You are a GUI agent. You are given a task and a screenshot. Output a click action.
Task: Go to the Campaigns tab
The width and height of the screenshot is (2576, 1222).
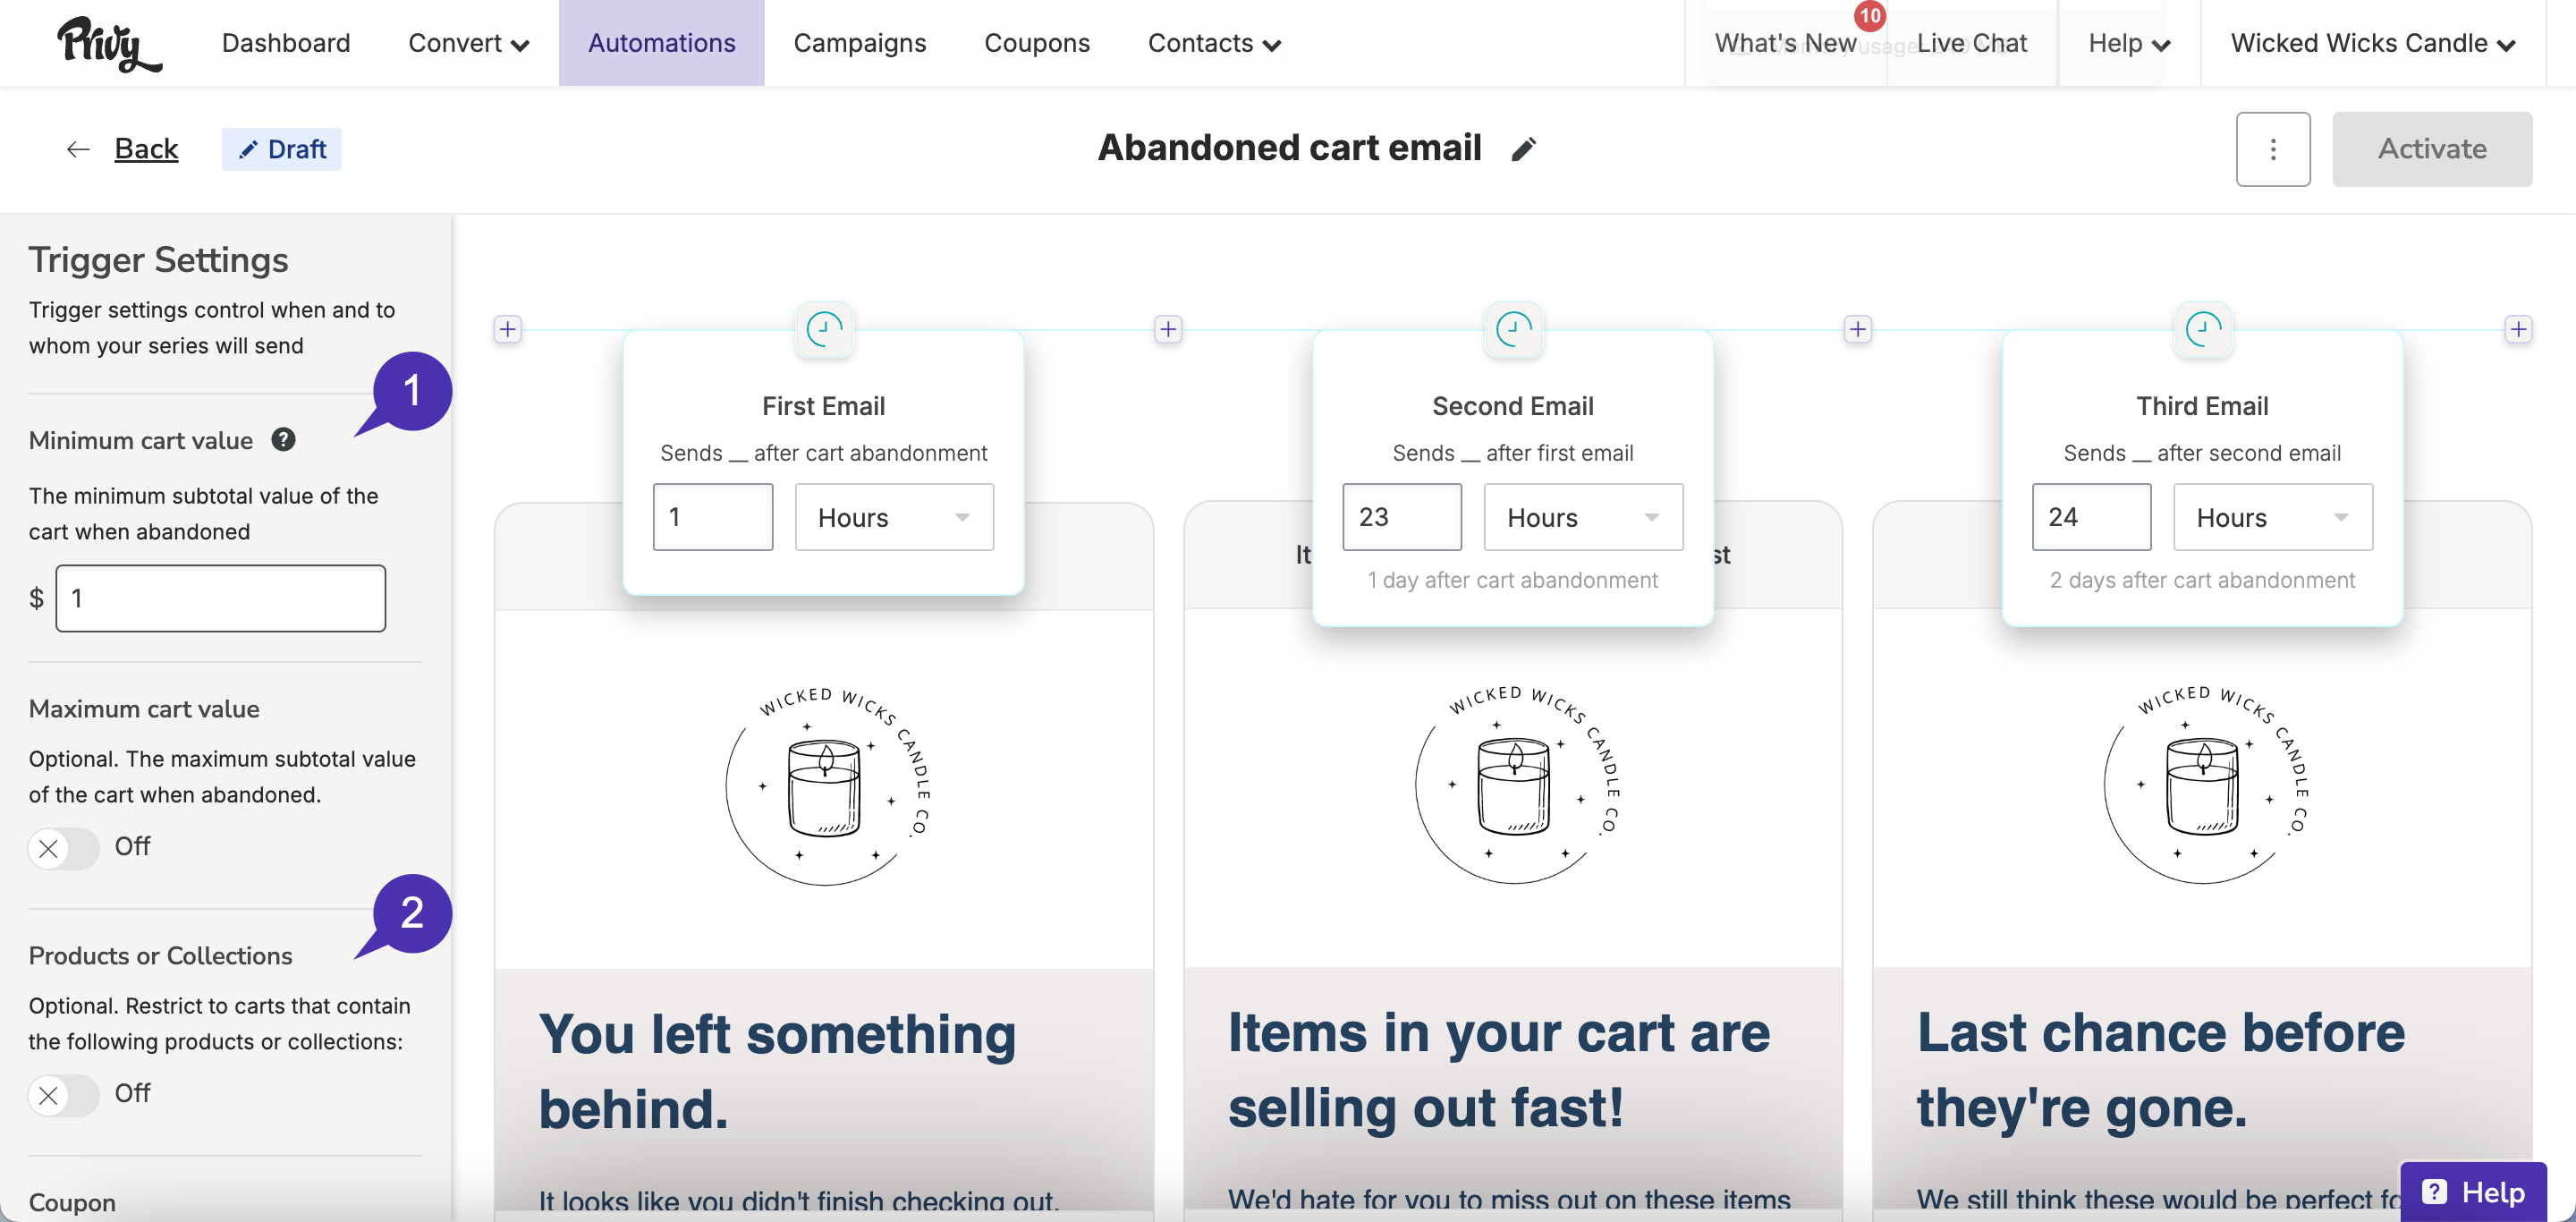click(x=860, y=43)
